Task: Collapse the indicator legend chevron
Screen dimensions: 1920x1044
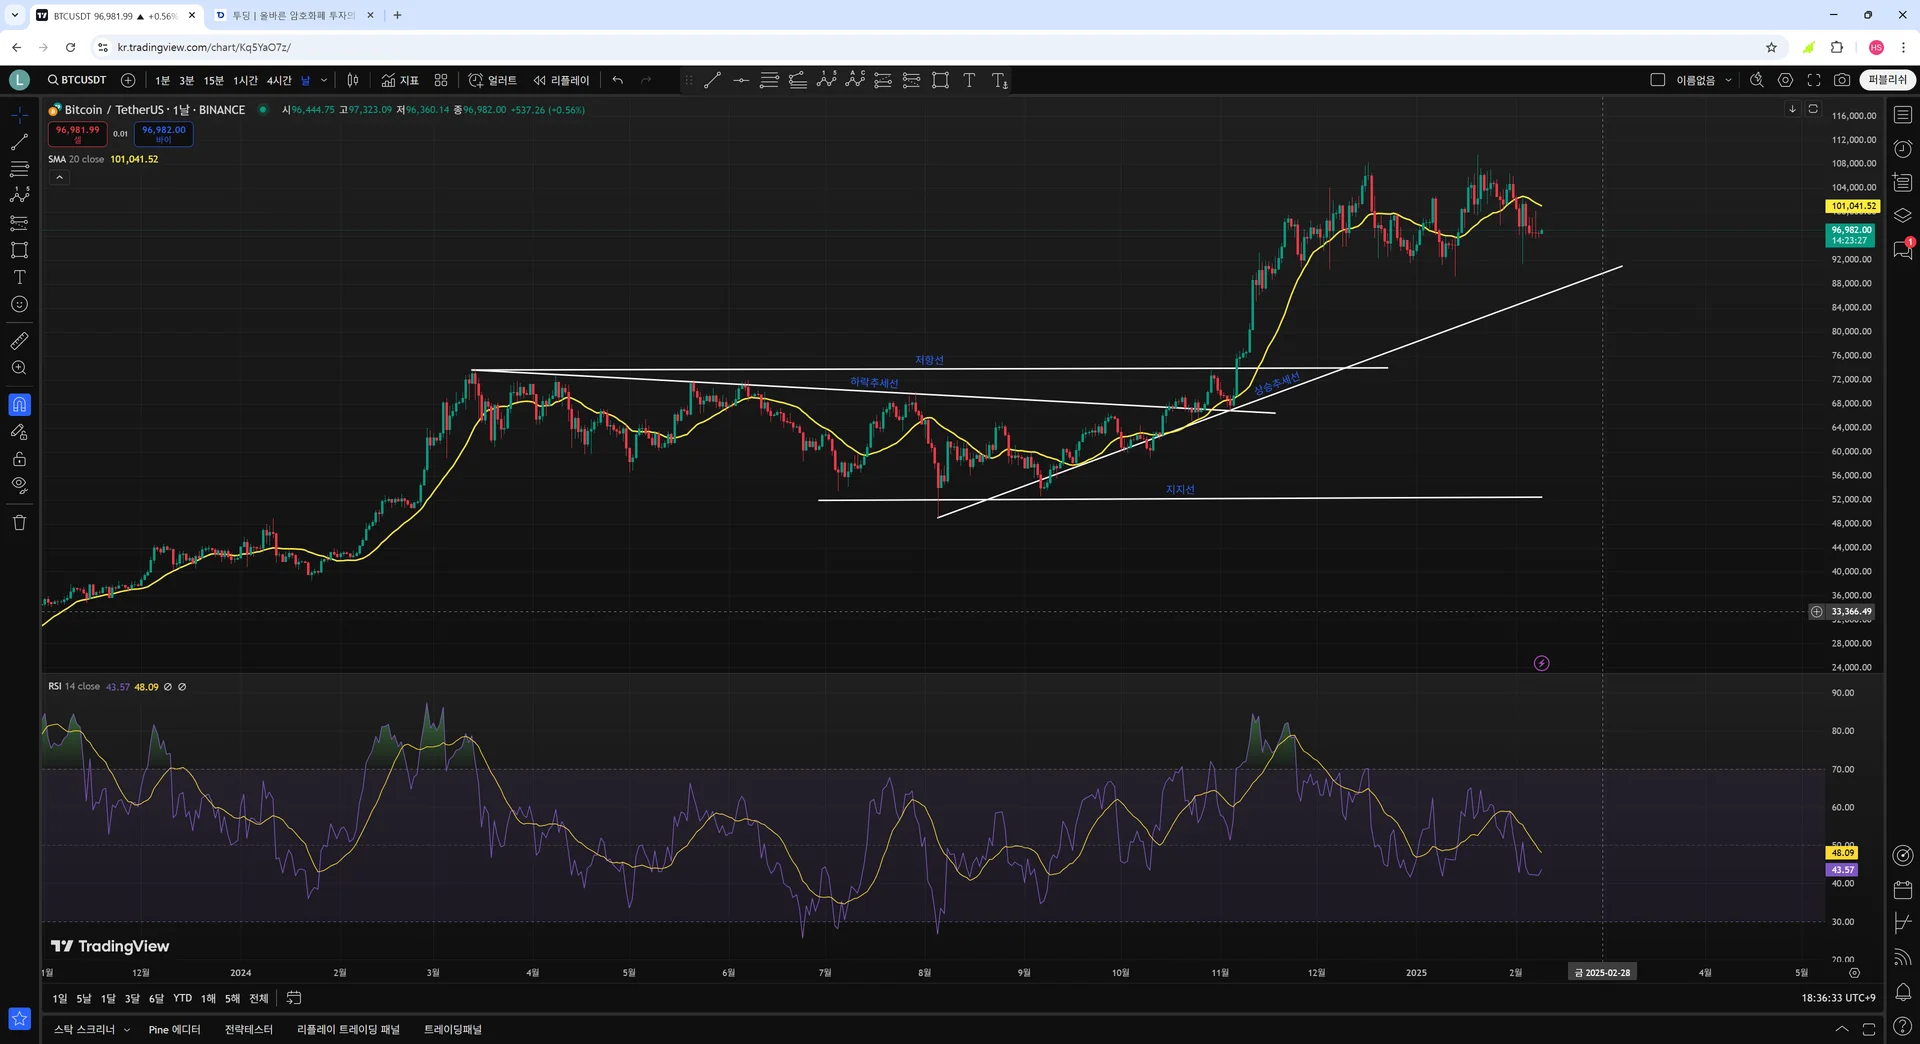Action: (x=59, y=178)
